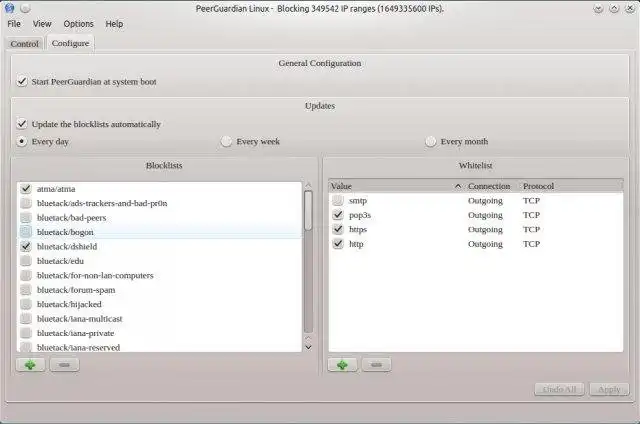Remove whitelist entry with minus button
Image resolution: width=640 pixels, height=424 pixels.
click(376, 365)
